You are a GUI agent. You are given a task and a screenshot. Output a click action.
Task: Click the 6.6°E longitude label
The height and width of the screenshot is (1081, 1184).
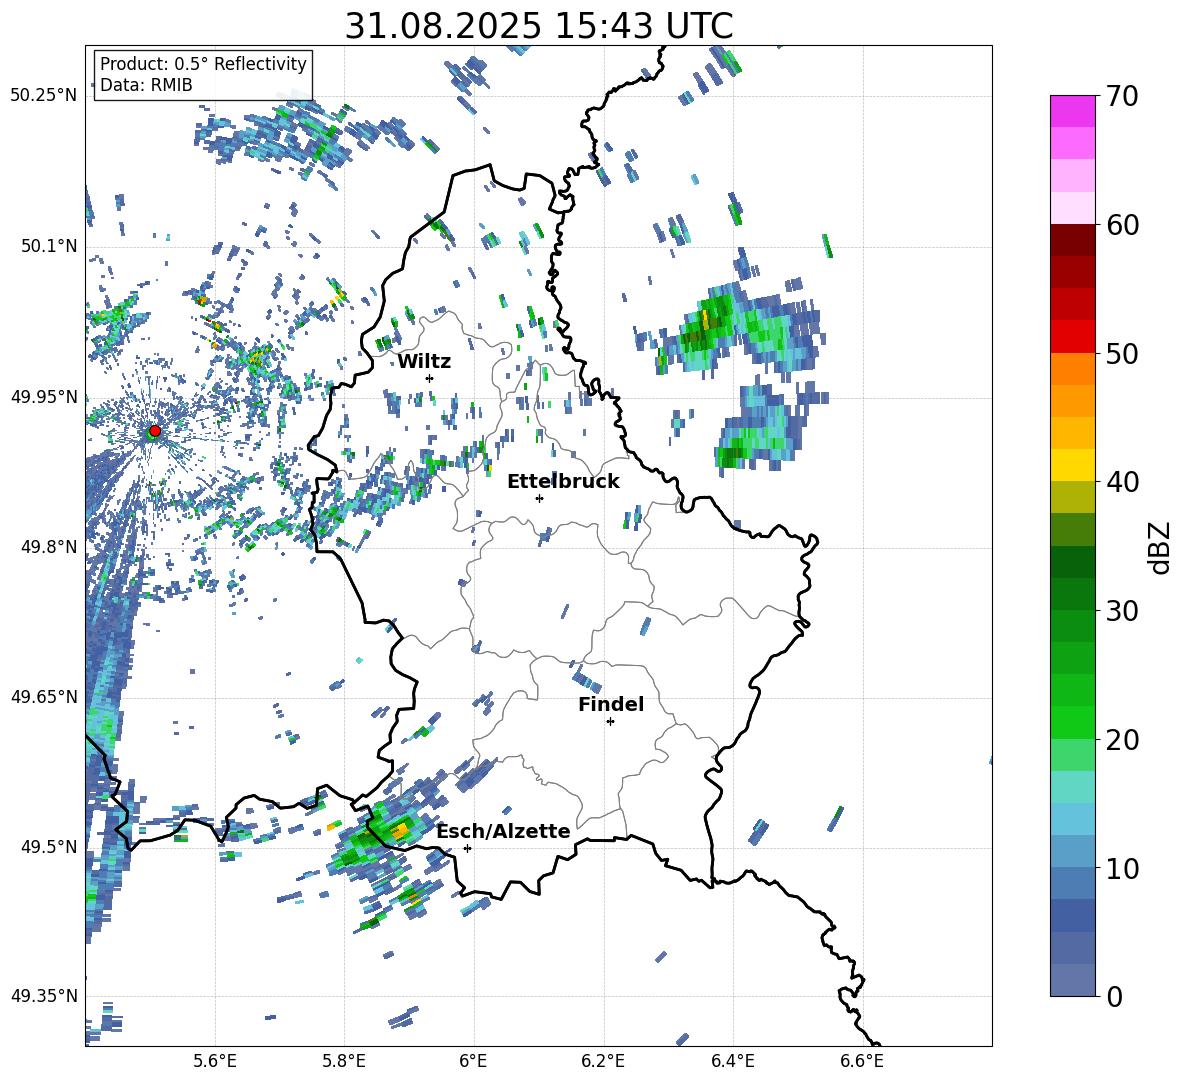[862, 1061]
